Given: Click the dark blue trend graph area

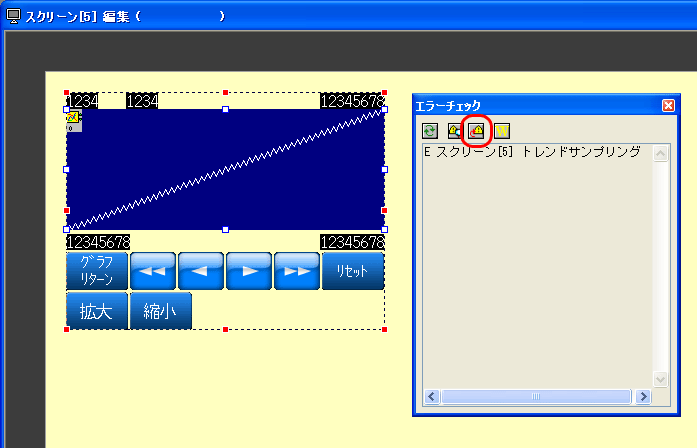Looking at the screenshot, I should 225,170.
